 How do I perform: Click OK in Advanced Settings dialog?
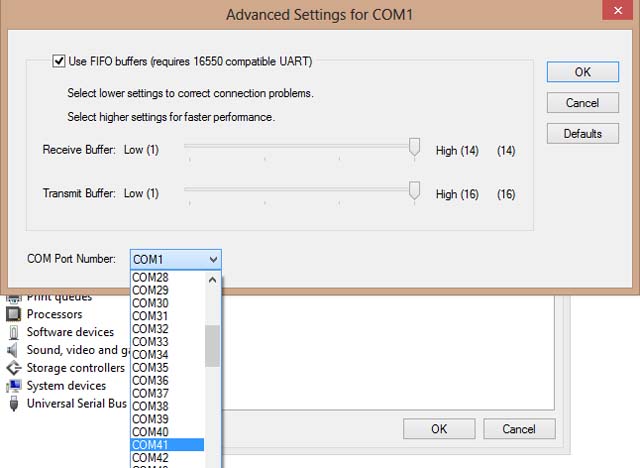pyautogui.click(x=582, y=72)
